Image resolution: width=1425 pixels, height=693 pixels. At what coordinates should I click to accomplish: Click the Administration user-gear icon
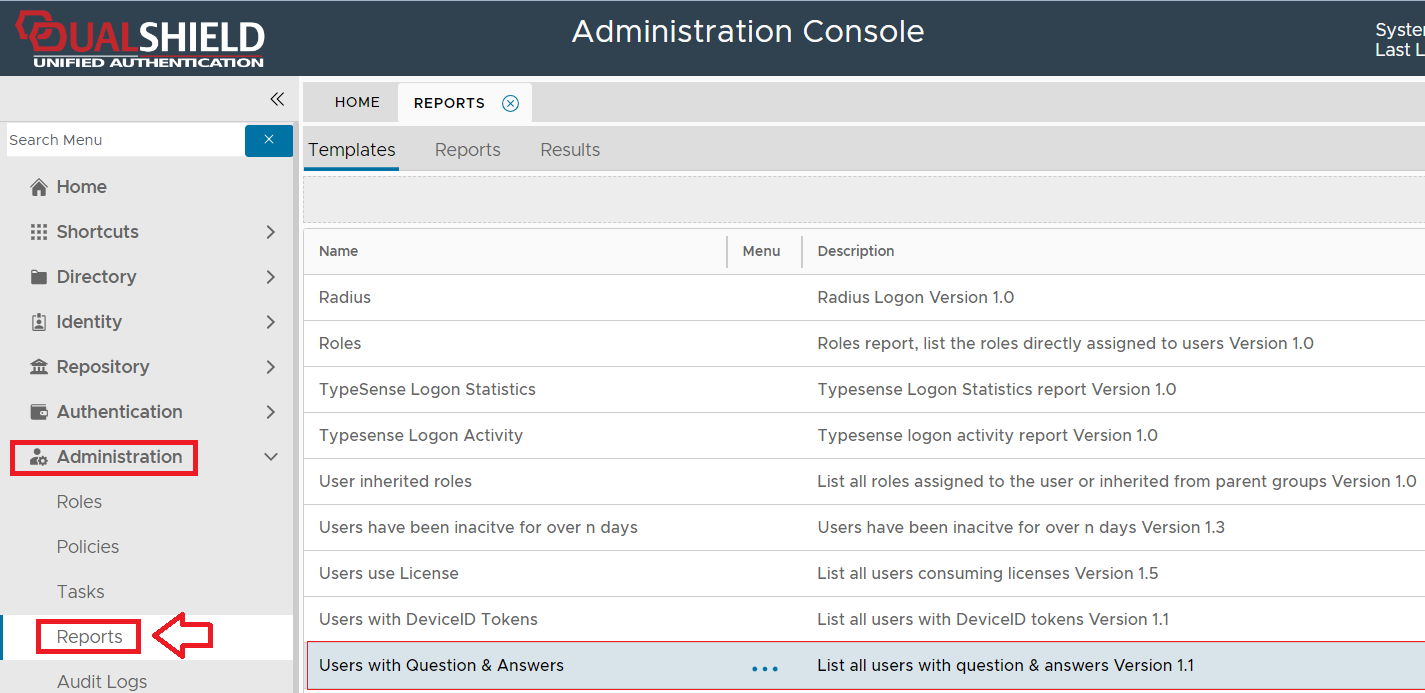pyautogui.click(x=39, y=457)
